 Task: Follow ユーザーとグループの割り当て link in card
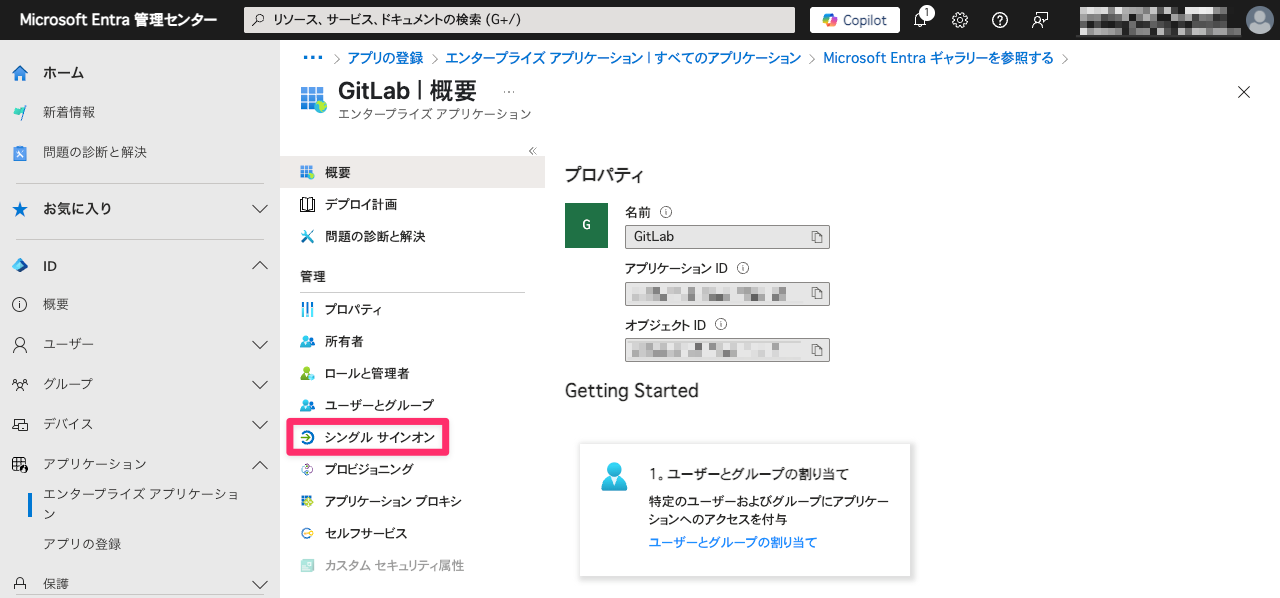click(x=733, y=542)
